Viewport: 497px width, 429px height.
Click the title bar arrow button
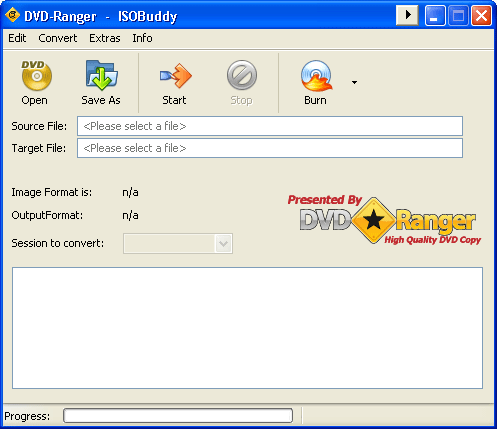(x=407, y=15)
